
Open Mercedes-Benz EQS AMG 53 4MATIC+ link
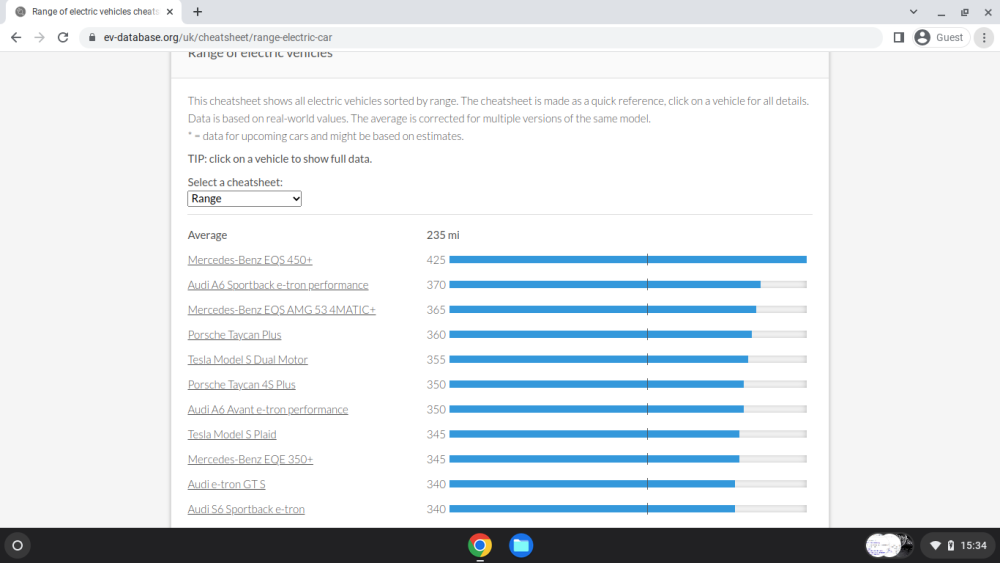[x=281, y=310]
